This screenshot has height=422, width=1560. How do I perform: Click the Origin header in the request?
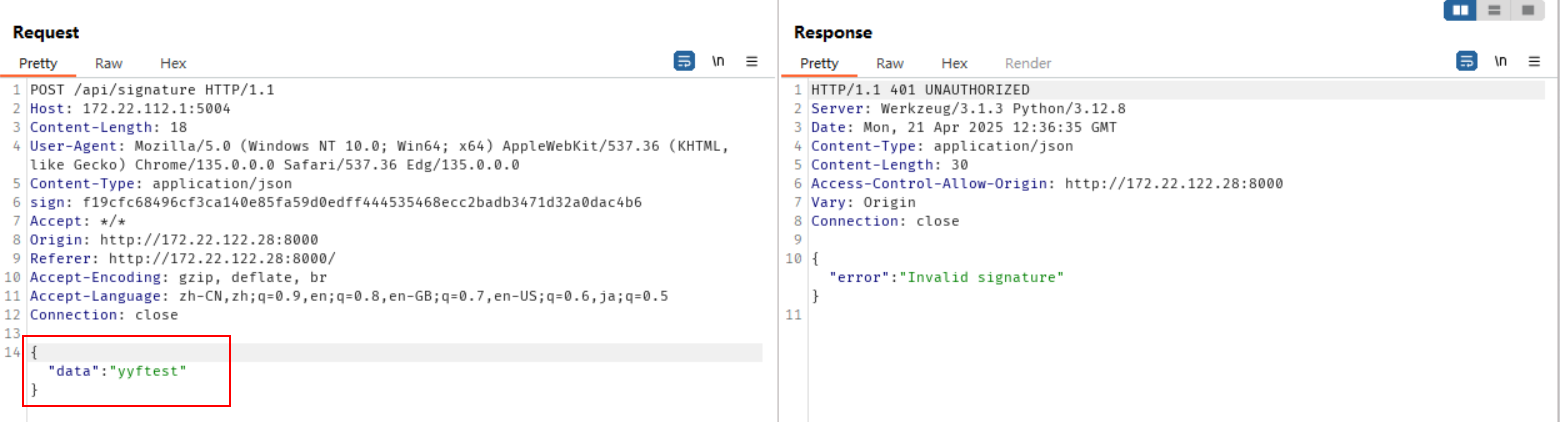pyautogui.click(x=174, y=239)
